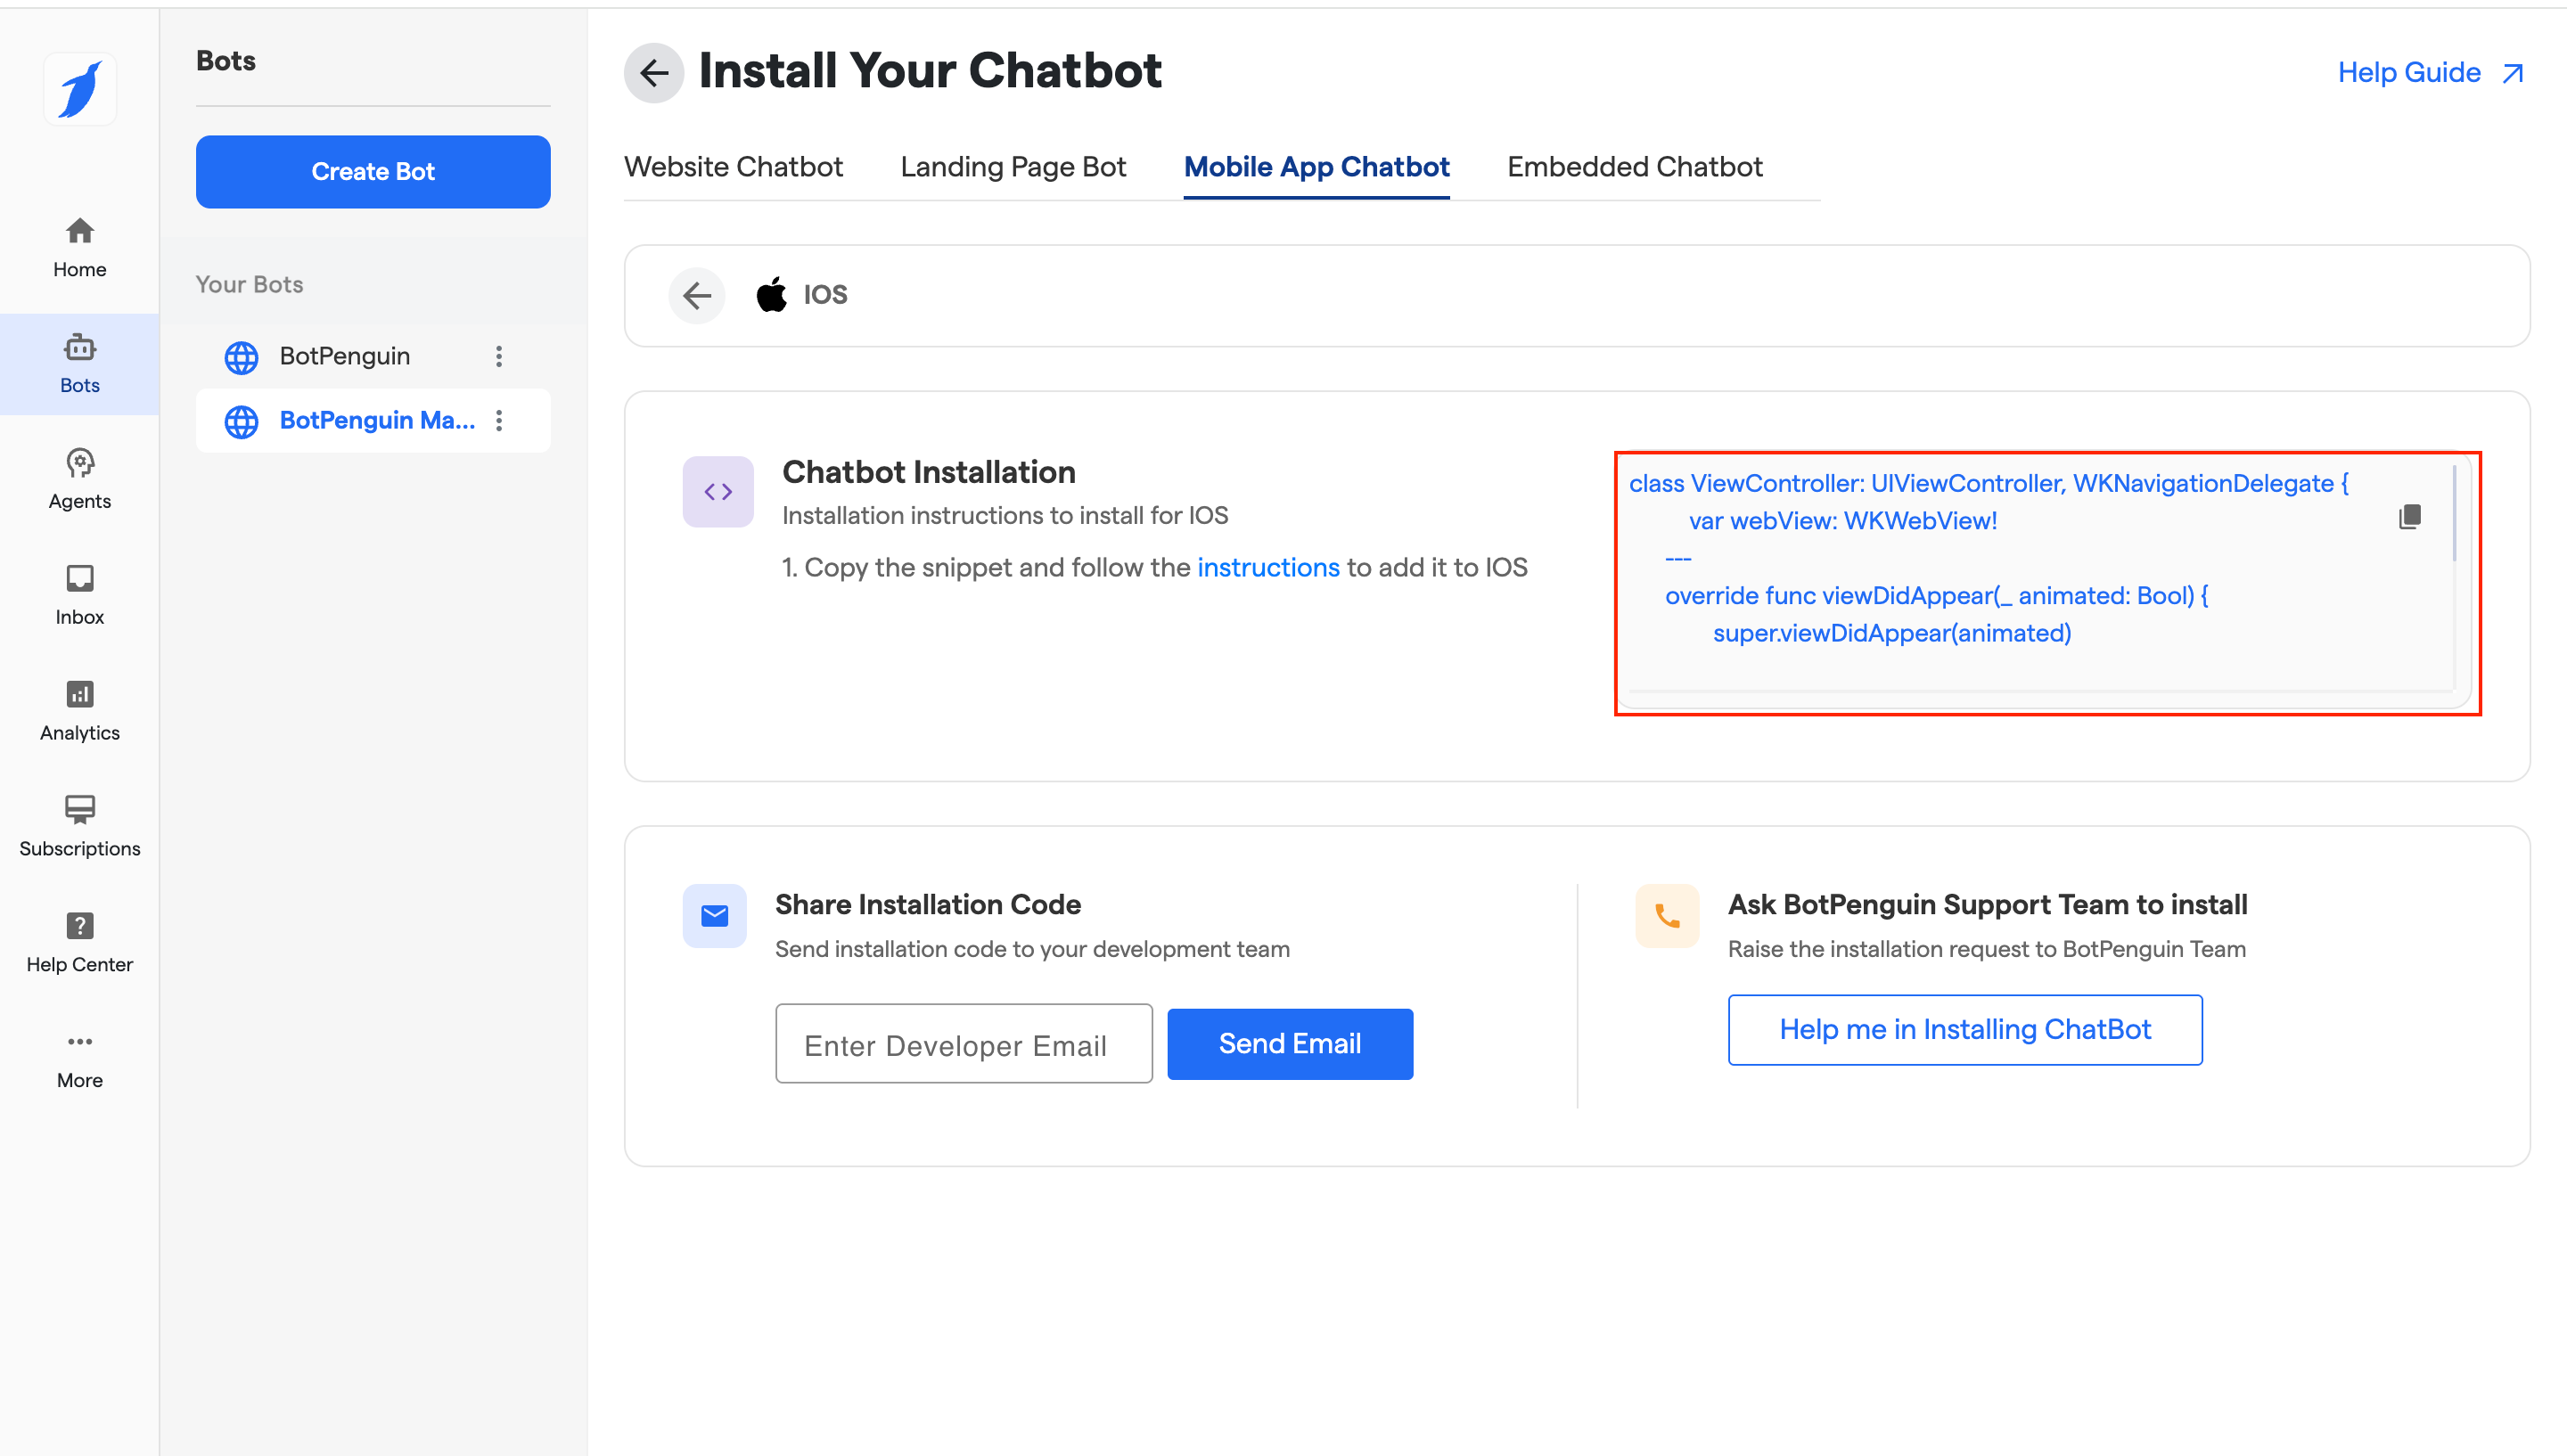The image size is (2567, 1456).
Task: Open options menu for BotPenguin Ma... bot
Action: point(499,420)
